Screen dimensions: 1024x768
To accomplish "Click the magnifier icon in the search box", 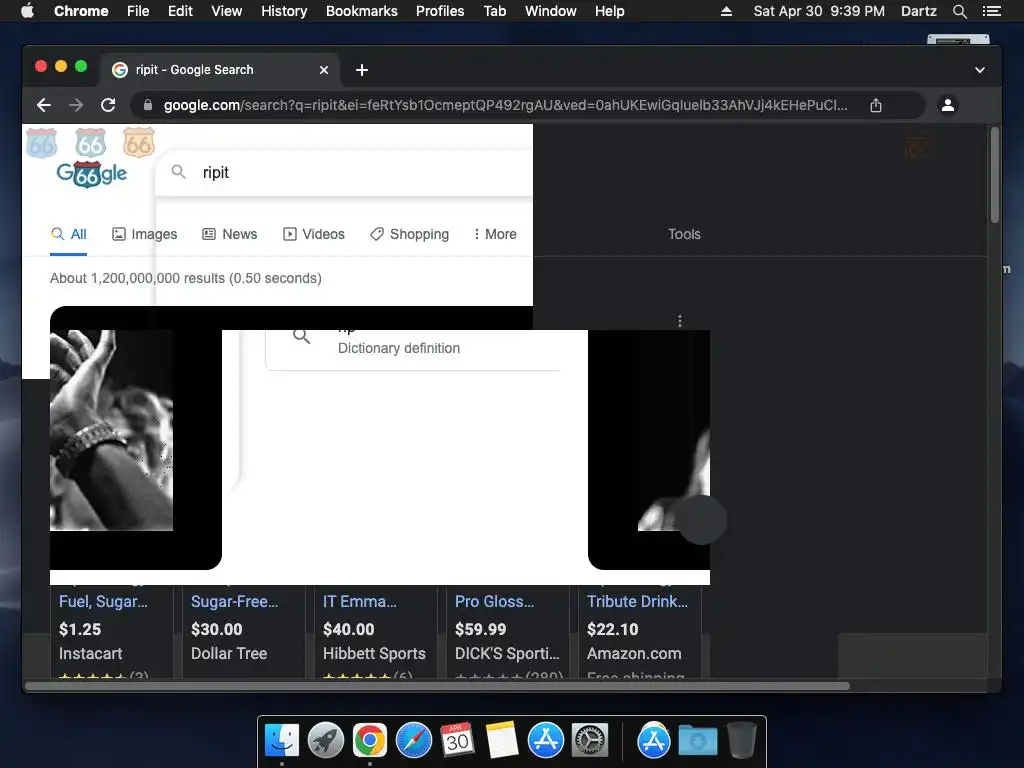I will pyautogui.click(x=178, y=172).
